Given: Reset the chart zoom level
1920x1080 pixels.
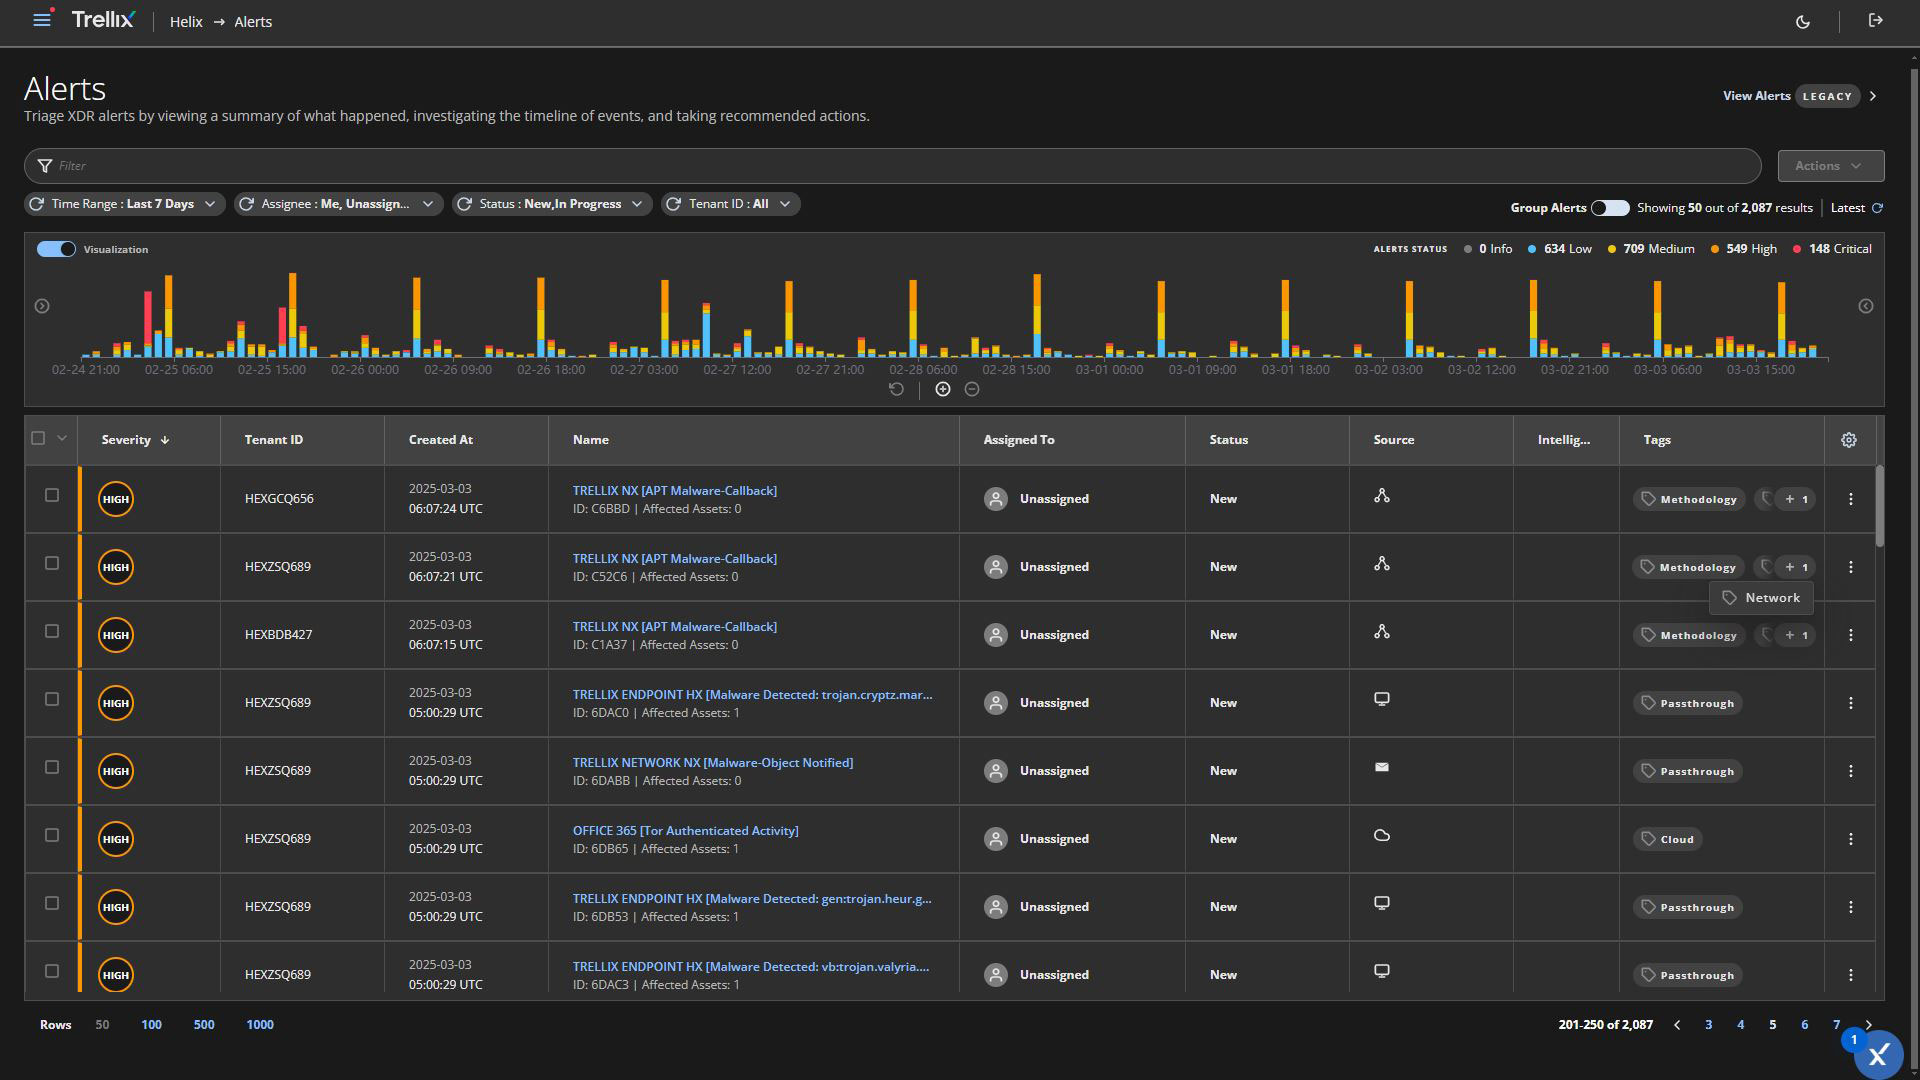Looking at the screenshot, I should click(x=896, y=389).
